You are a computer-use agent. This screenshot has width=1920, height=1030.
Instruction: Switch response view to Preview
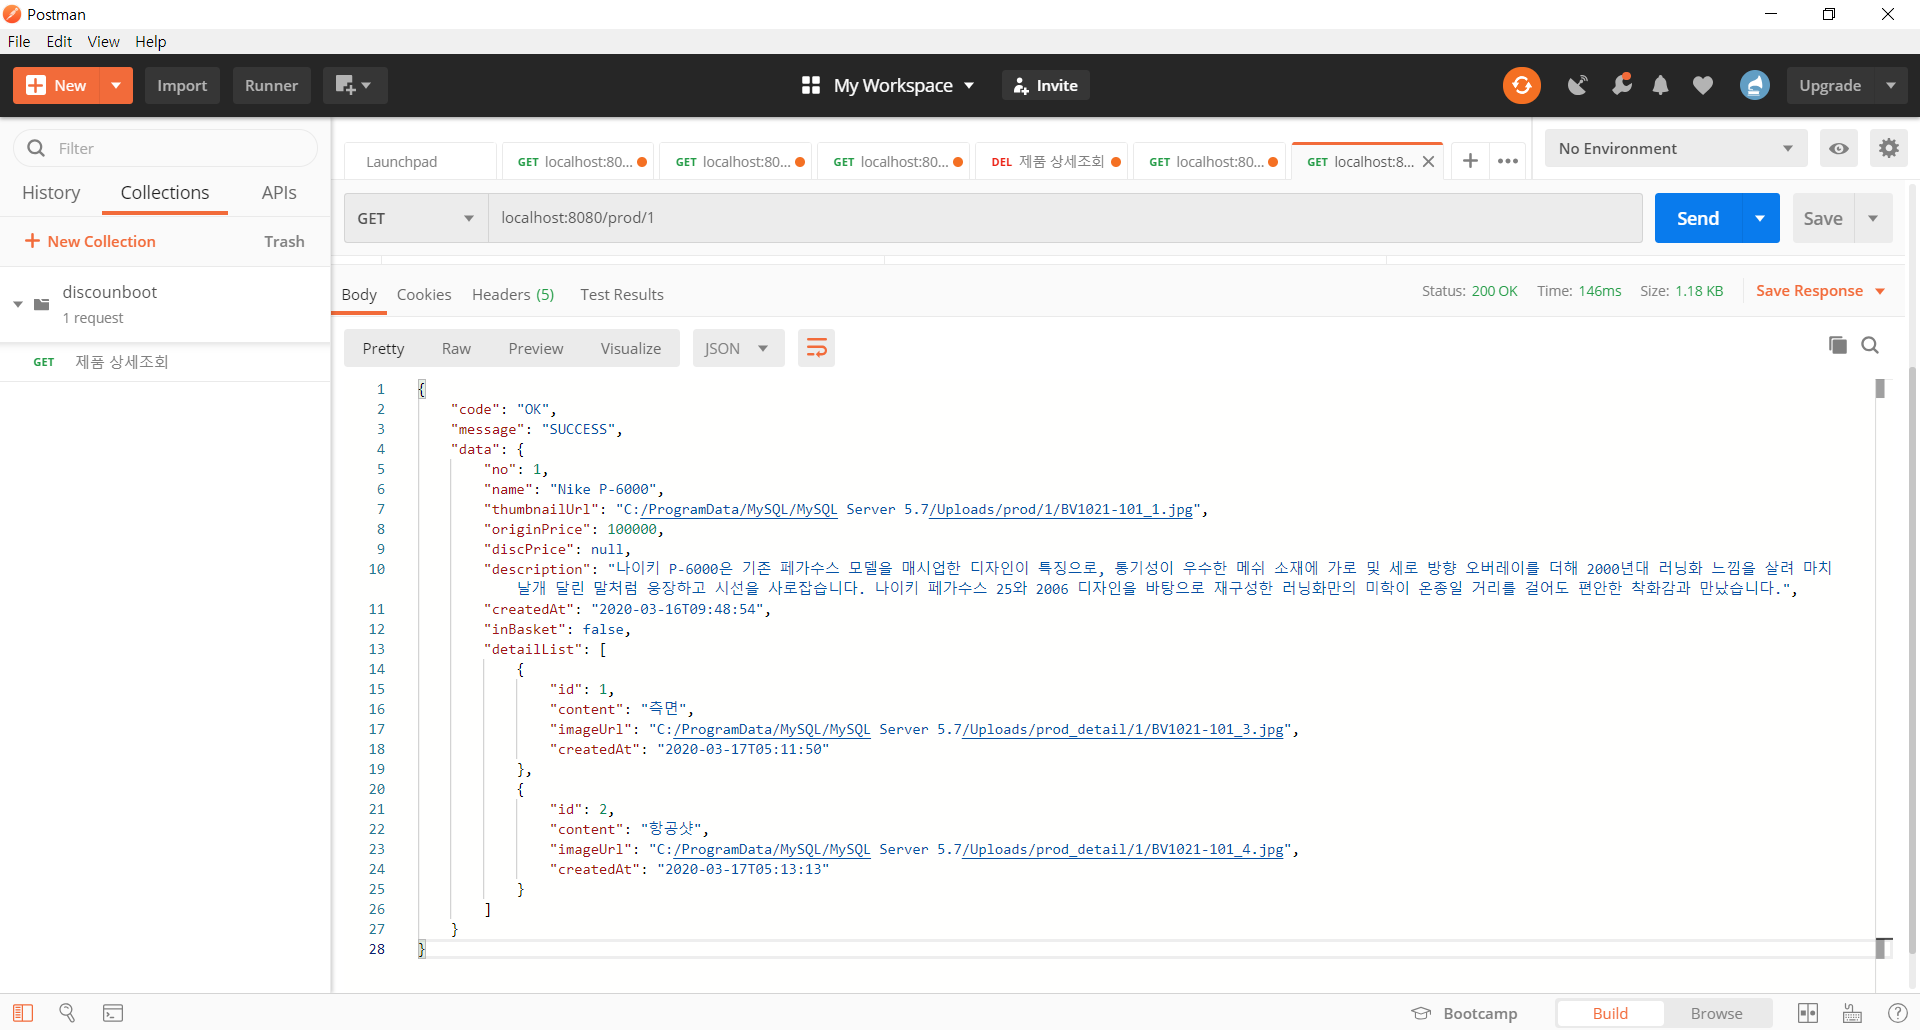point(536,348)
